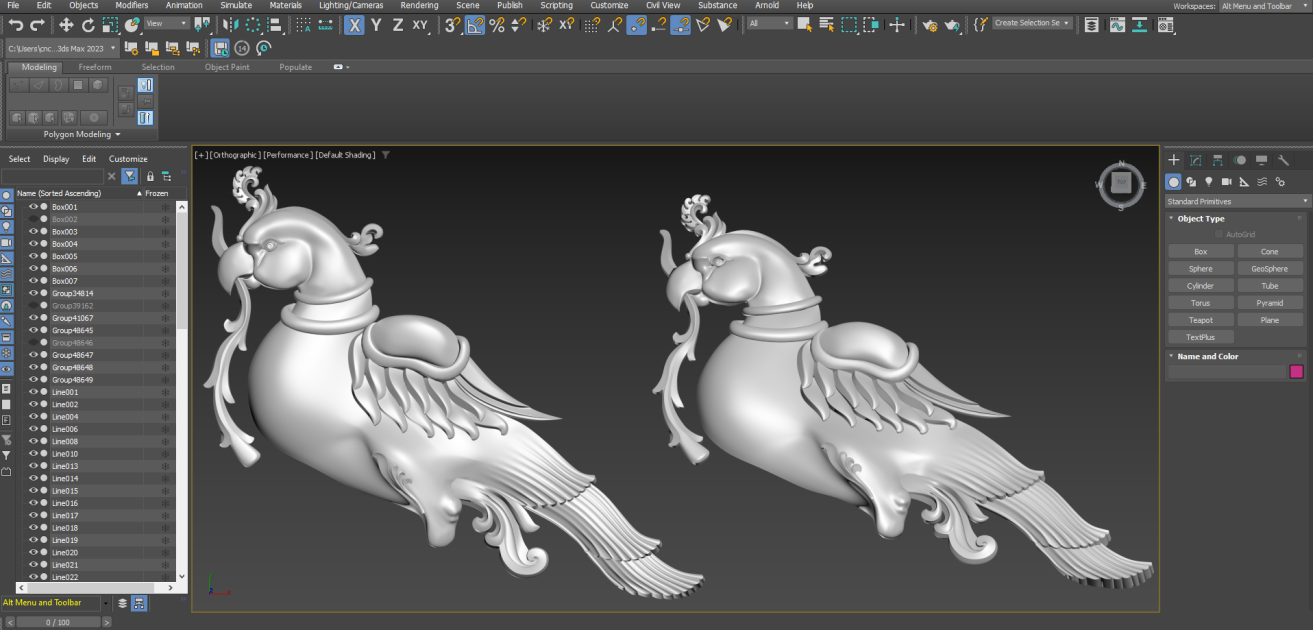This screenshot has width=1313, height=630.
Task: Select the Cameras category icon
Action: click(1227, 182)
